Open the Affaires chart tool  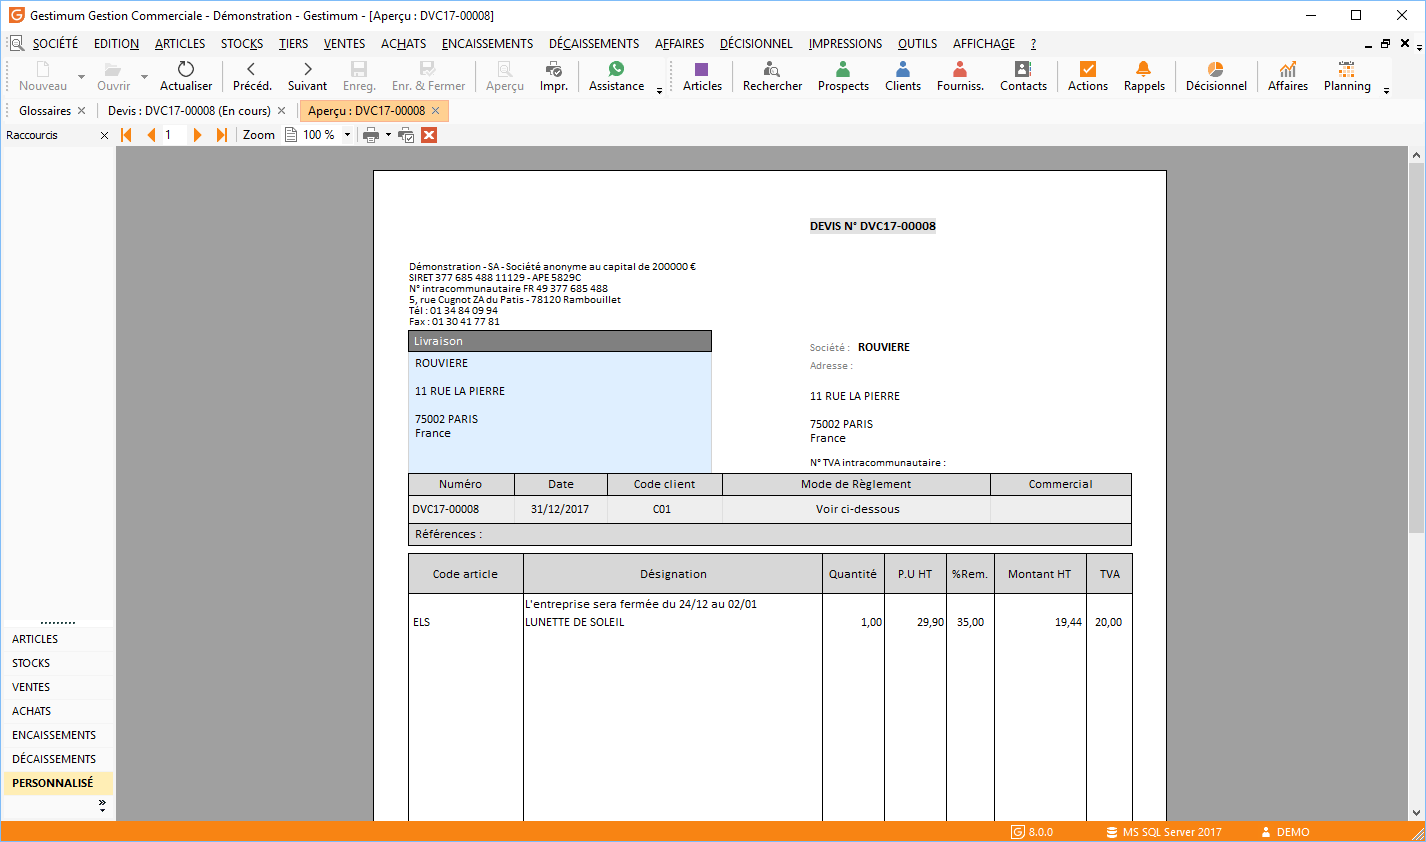[x=1288, y=76]
